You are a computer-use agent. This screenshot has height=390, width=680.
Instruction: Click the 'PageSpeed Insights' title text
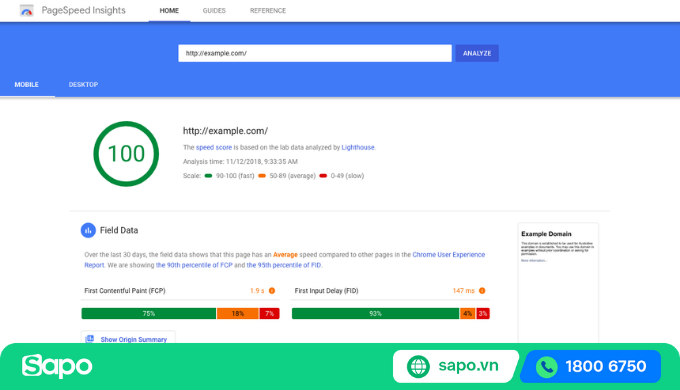[84, 10]
